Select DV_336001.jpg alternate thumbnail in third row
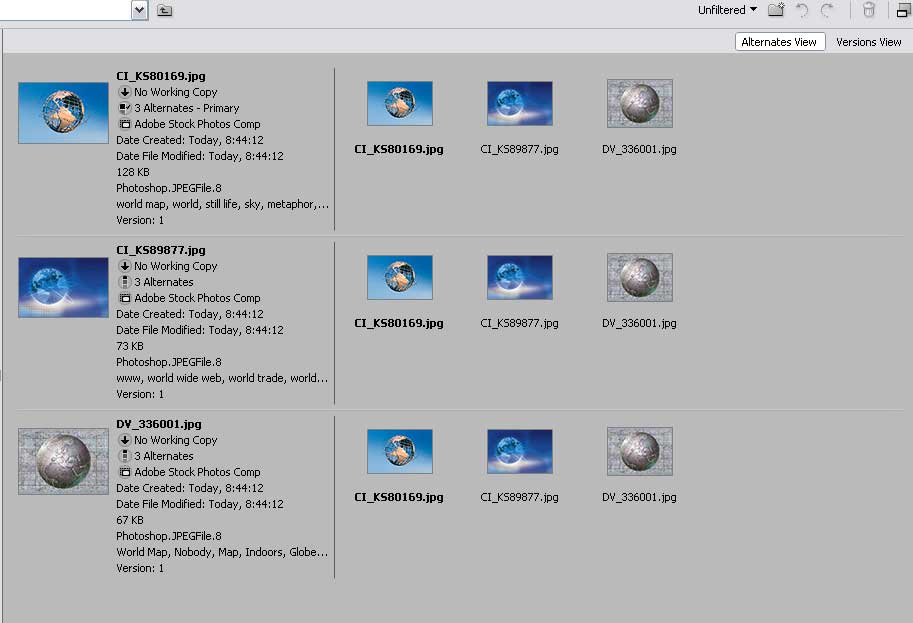The image size is (913, 623). click(x=640, y=451)
